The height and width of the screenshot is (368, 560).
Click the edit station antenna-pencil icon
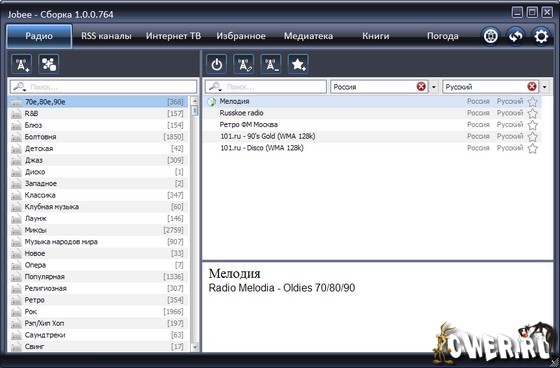tap(244, 64)
